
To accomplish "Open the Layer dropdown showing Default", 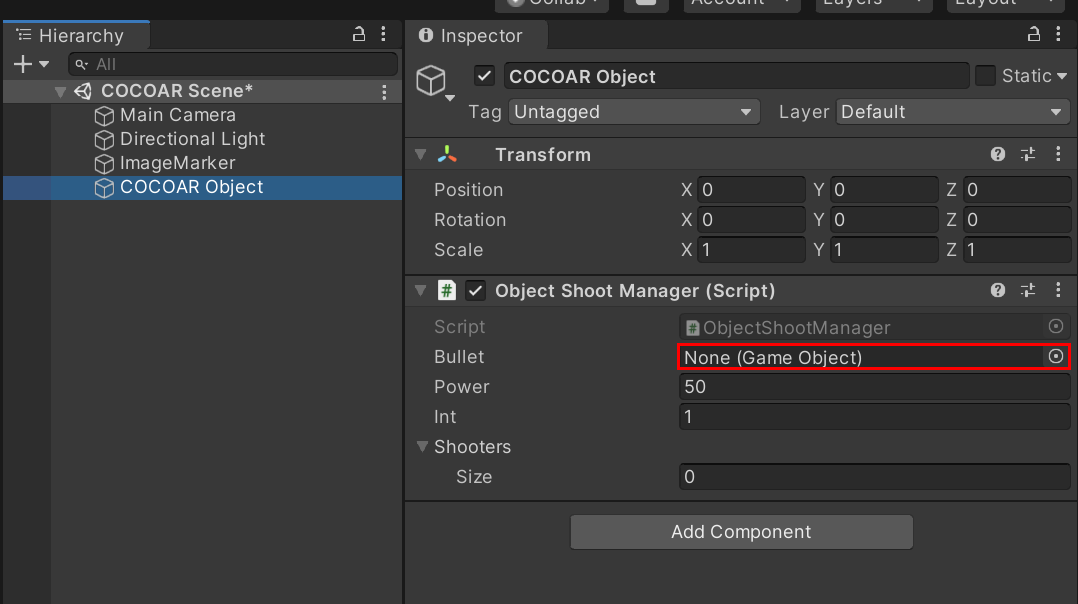I will pos(953,112).
